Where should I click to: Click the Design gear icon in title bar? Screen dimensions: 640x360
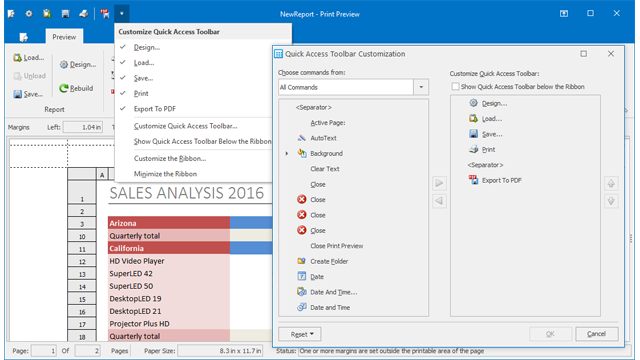(29, 13)
